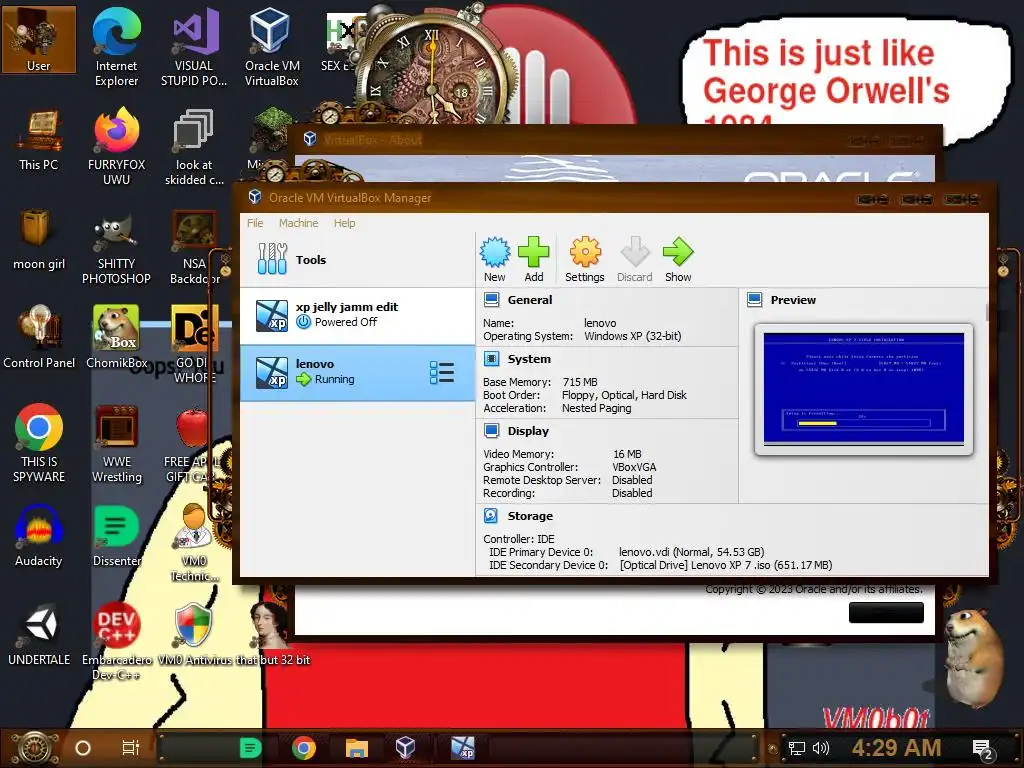Open SHITTY PHOTOSHOP GIMP icon
This screenshot has width=1024, height=768.
tap(116, 247)
